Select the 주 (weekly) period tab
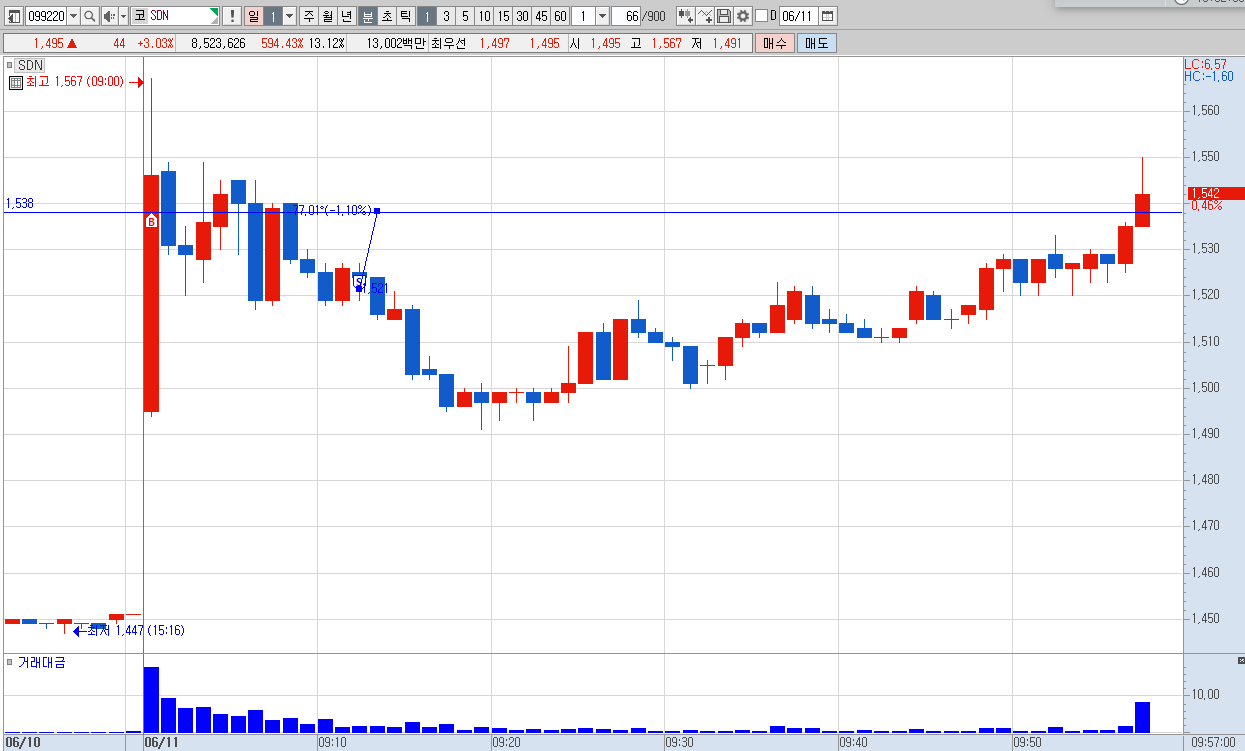1245x751 pixels. (308, 16)
